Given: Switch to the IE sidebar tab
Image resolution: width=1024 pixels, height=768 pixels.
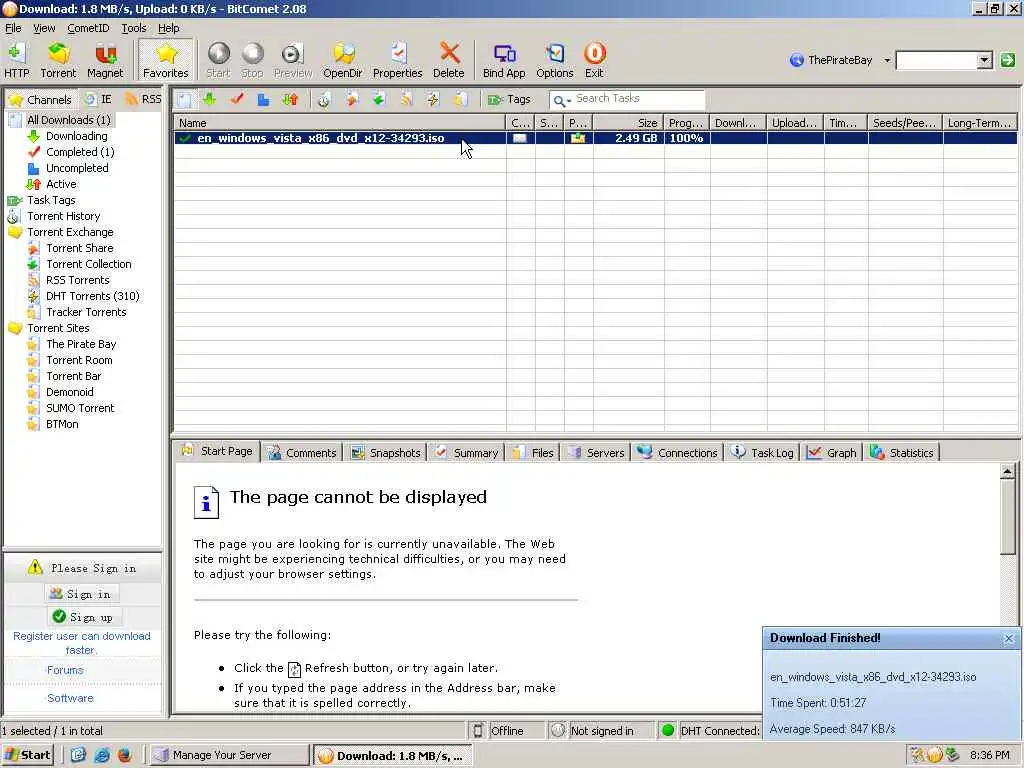Looking at the screenshot, I should tap(99, 99).
